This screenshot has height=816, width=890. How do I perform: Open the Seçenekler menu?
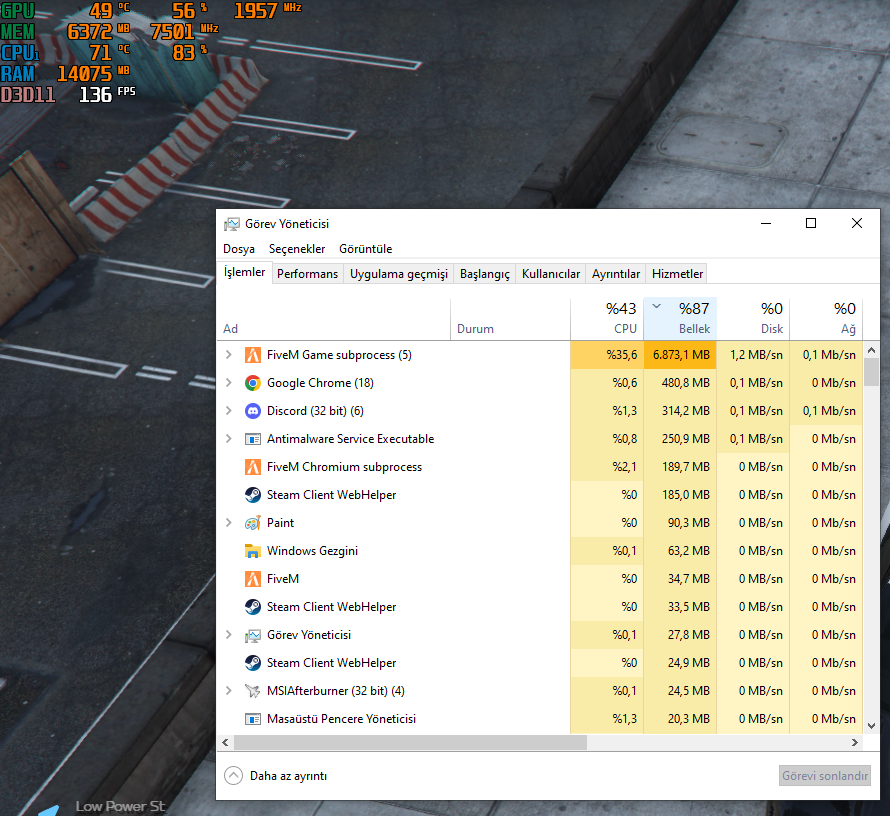pos(297,249)
